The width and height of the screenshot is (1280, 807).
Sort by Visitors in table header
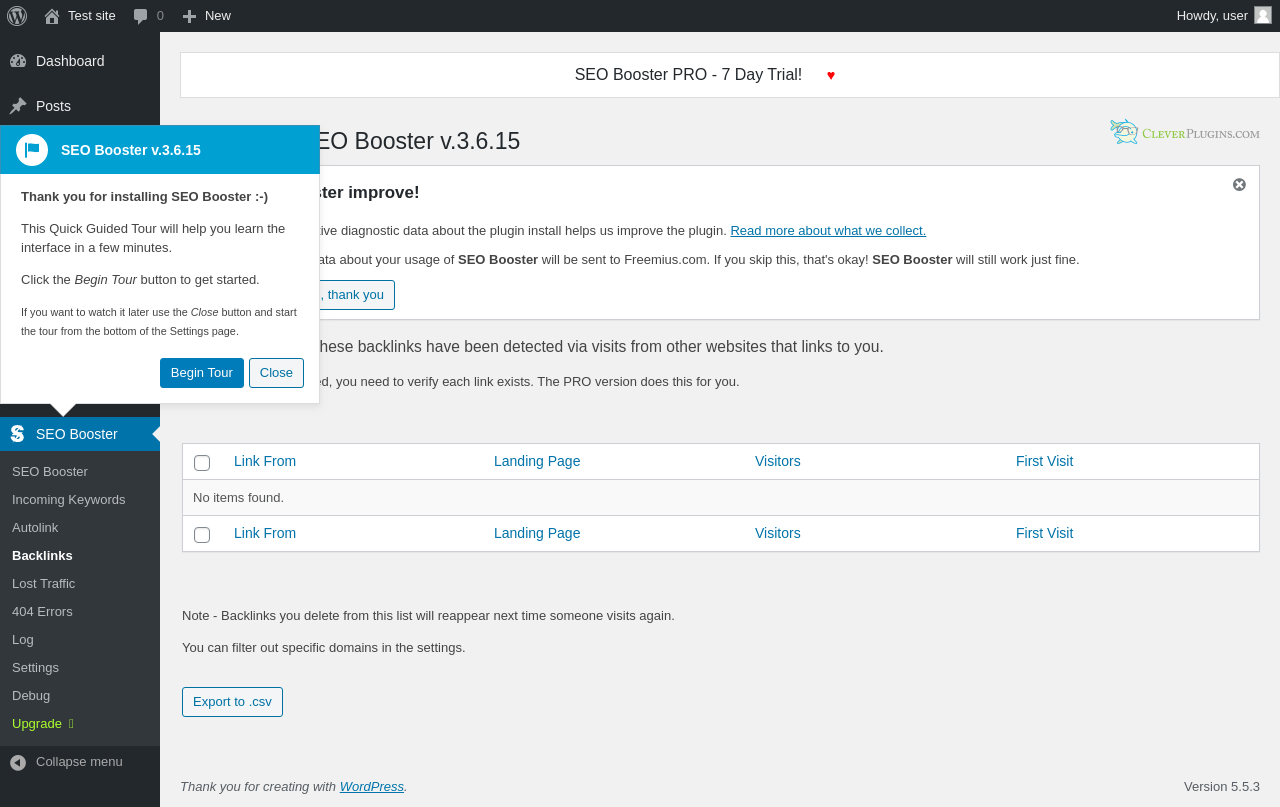pos(778,462)
